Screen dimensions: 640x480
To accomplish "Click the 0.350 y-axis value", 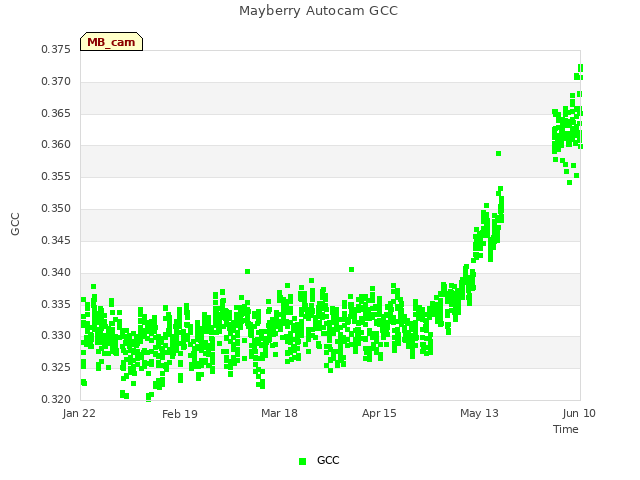I will tap(56, 209).
